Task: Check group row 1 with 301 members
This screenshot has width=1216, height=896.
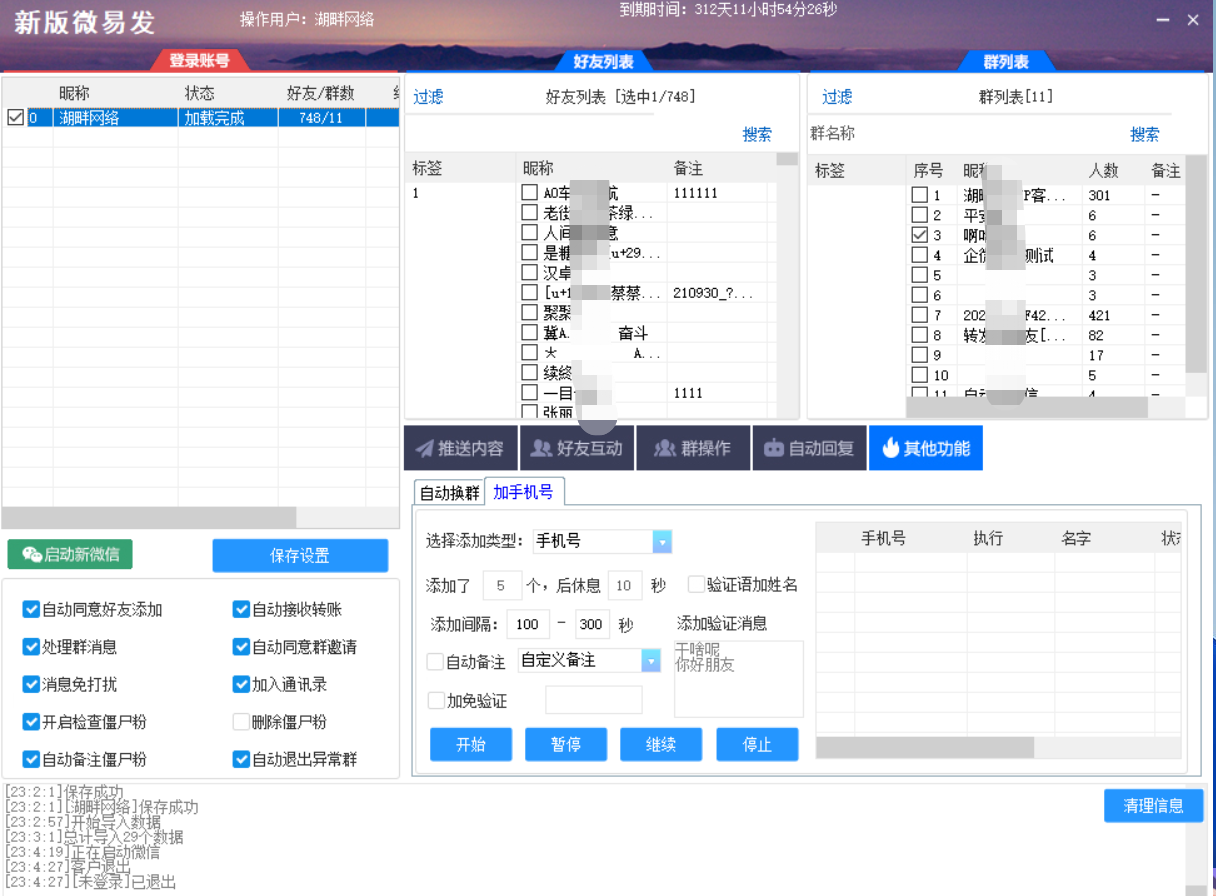Action: coord(920,195)
